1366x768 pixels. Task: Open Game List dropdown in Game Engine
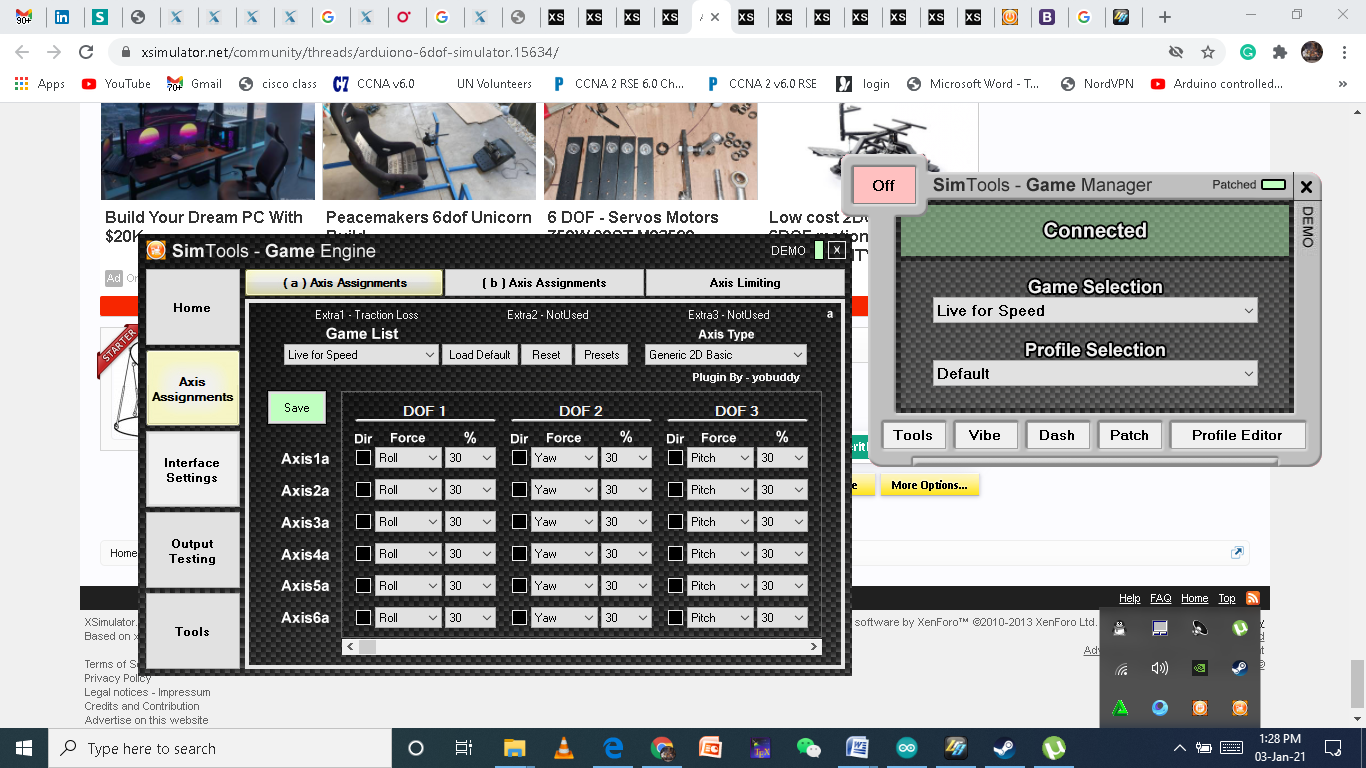[x=361, y=355]
